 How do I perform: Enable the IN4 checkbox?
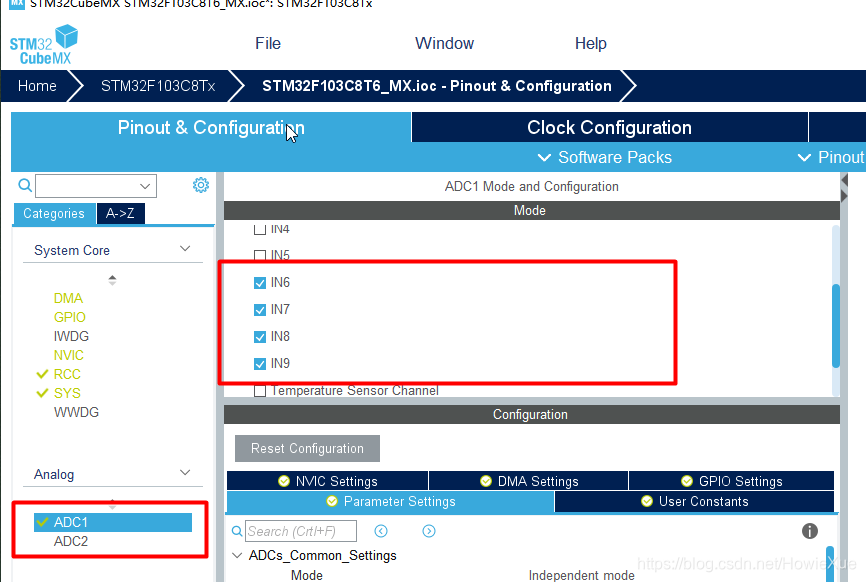[x=260, y=229]
